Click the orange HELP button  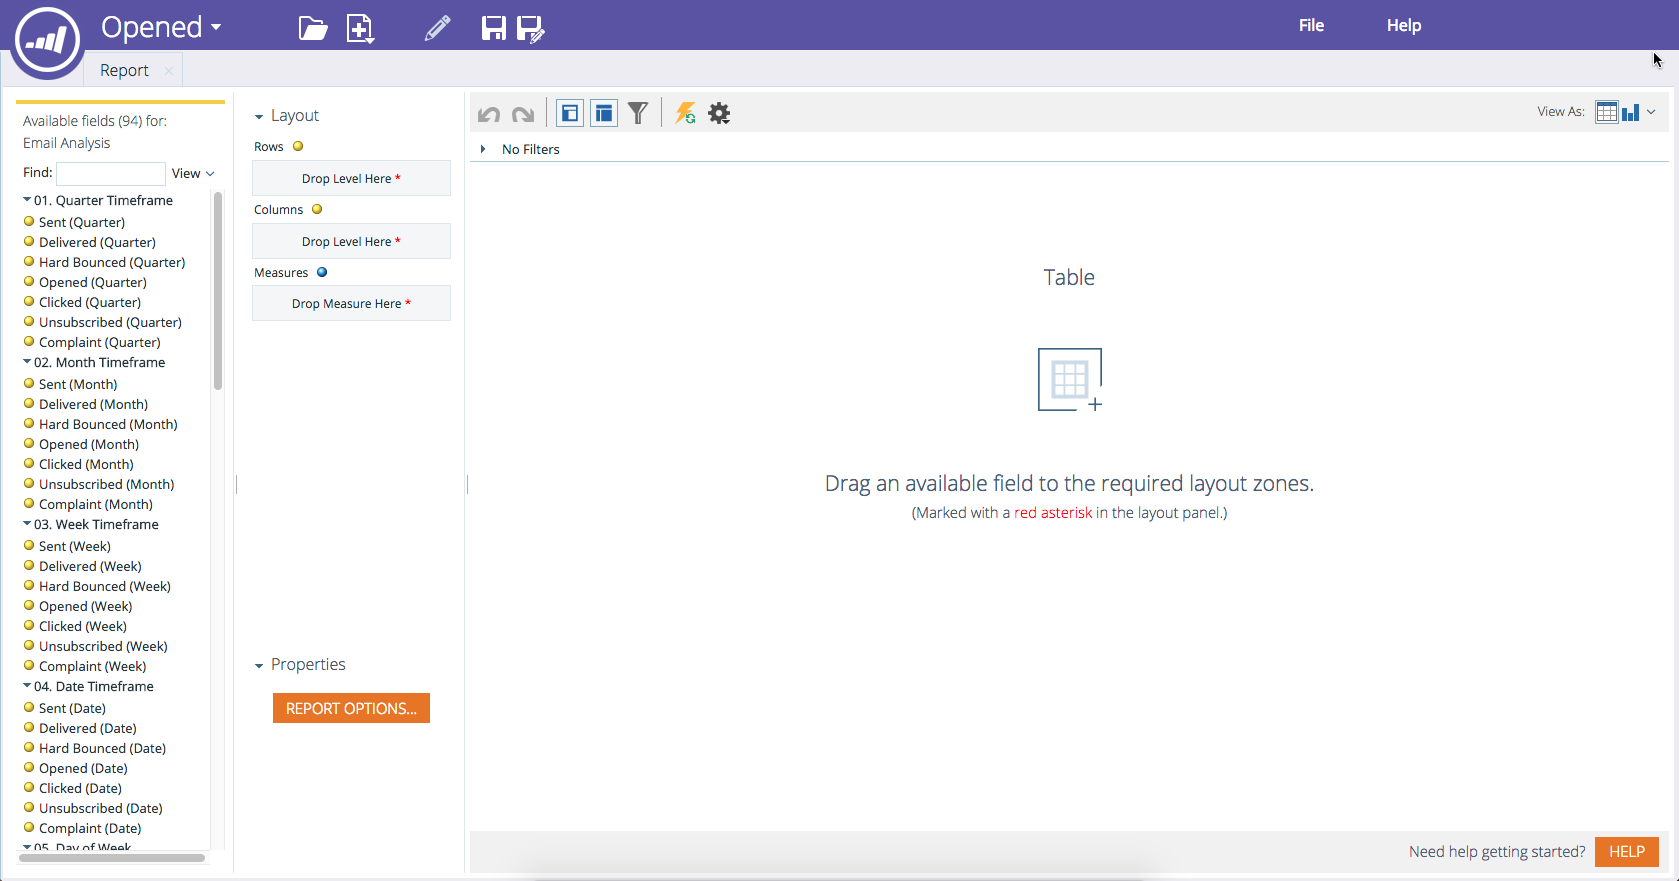(1627, 852)
